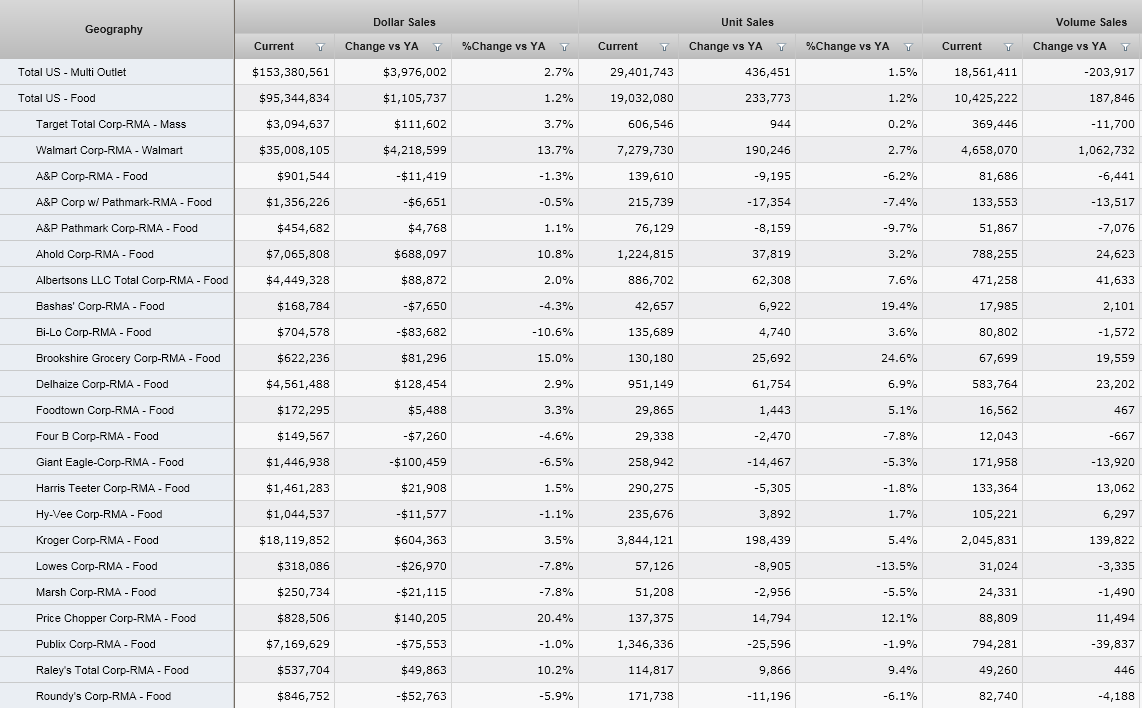
Task: Open filter for Unit Sales Change vs YA
Action: pos(781,47)
